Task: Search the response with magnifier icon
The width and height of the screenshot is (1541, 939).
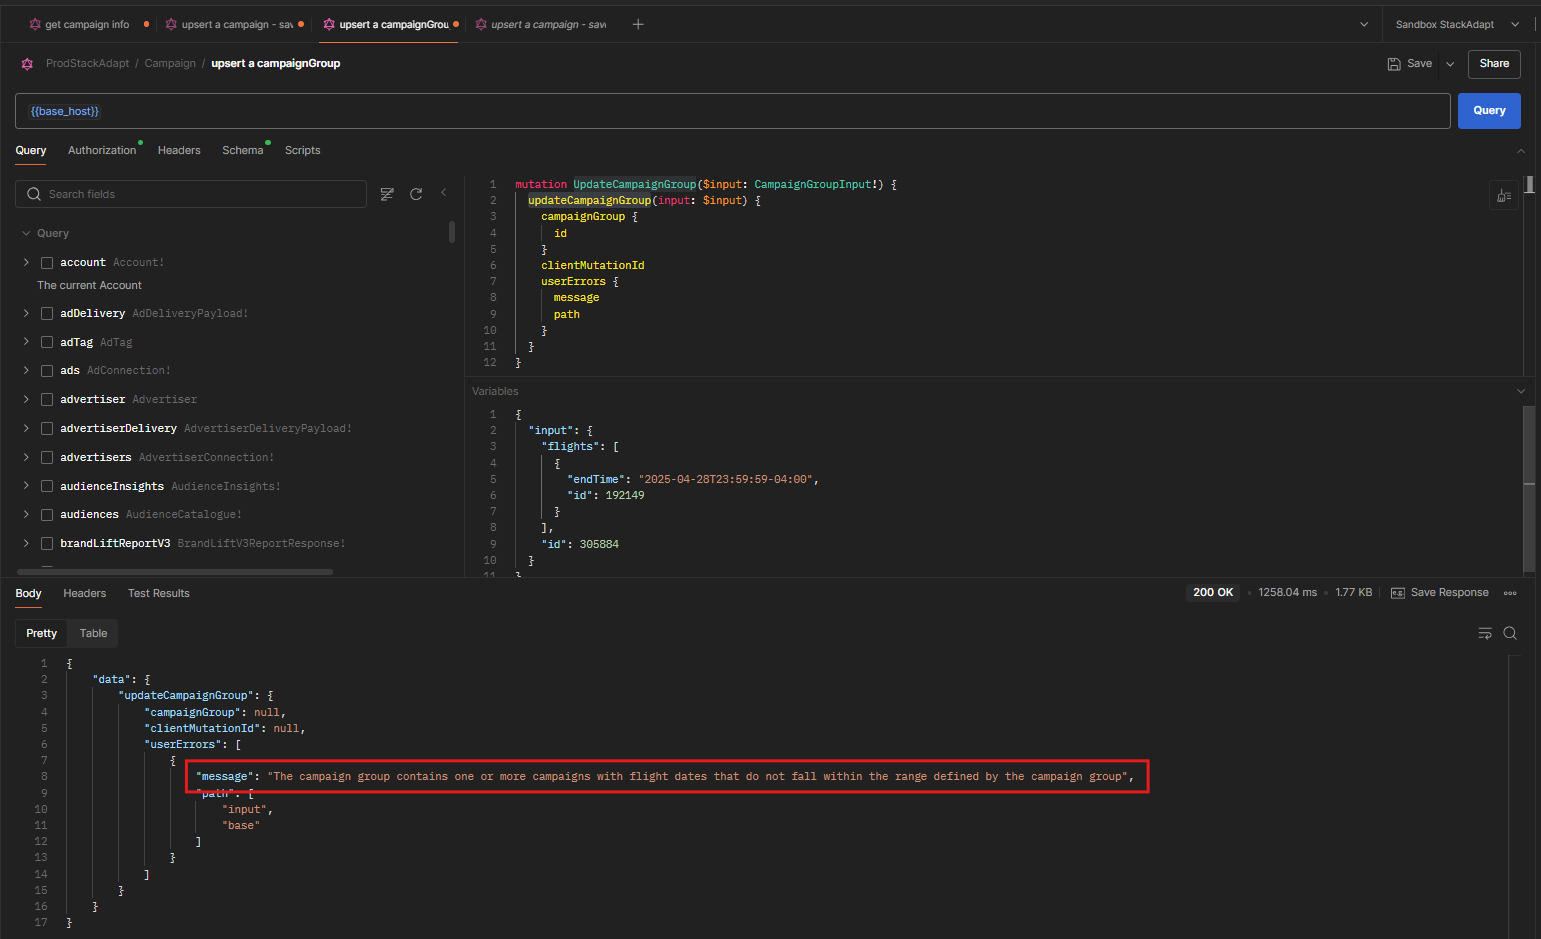Action: pos(1510,633)
